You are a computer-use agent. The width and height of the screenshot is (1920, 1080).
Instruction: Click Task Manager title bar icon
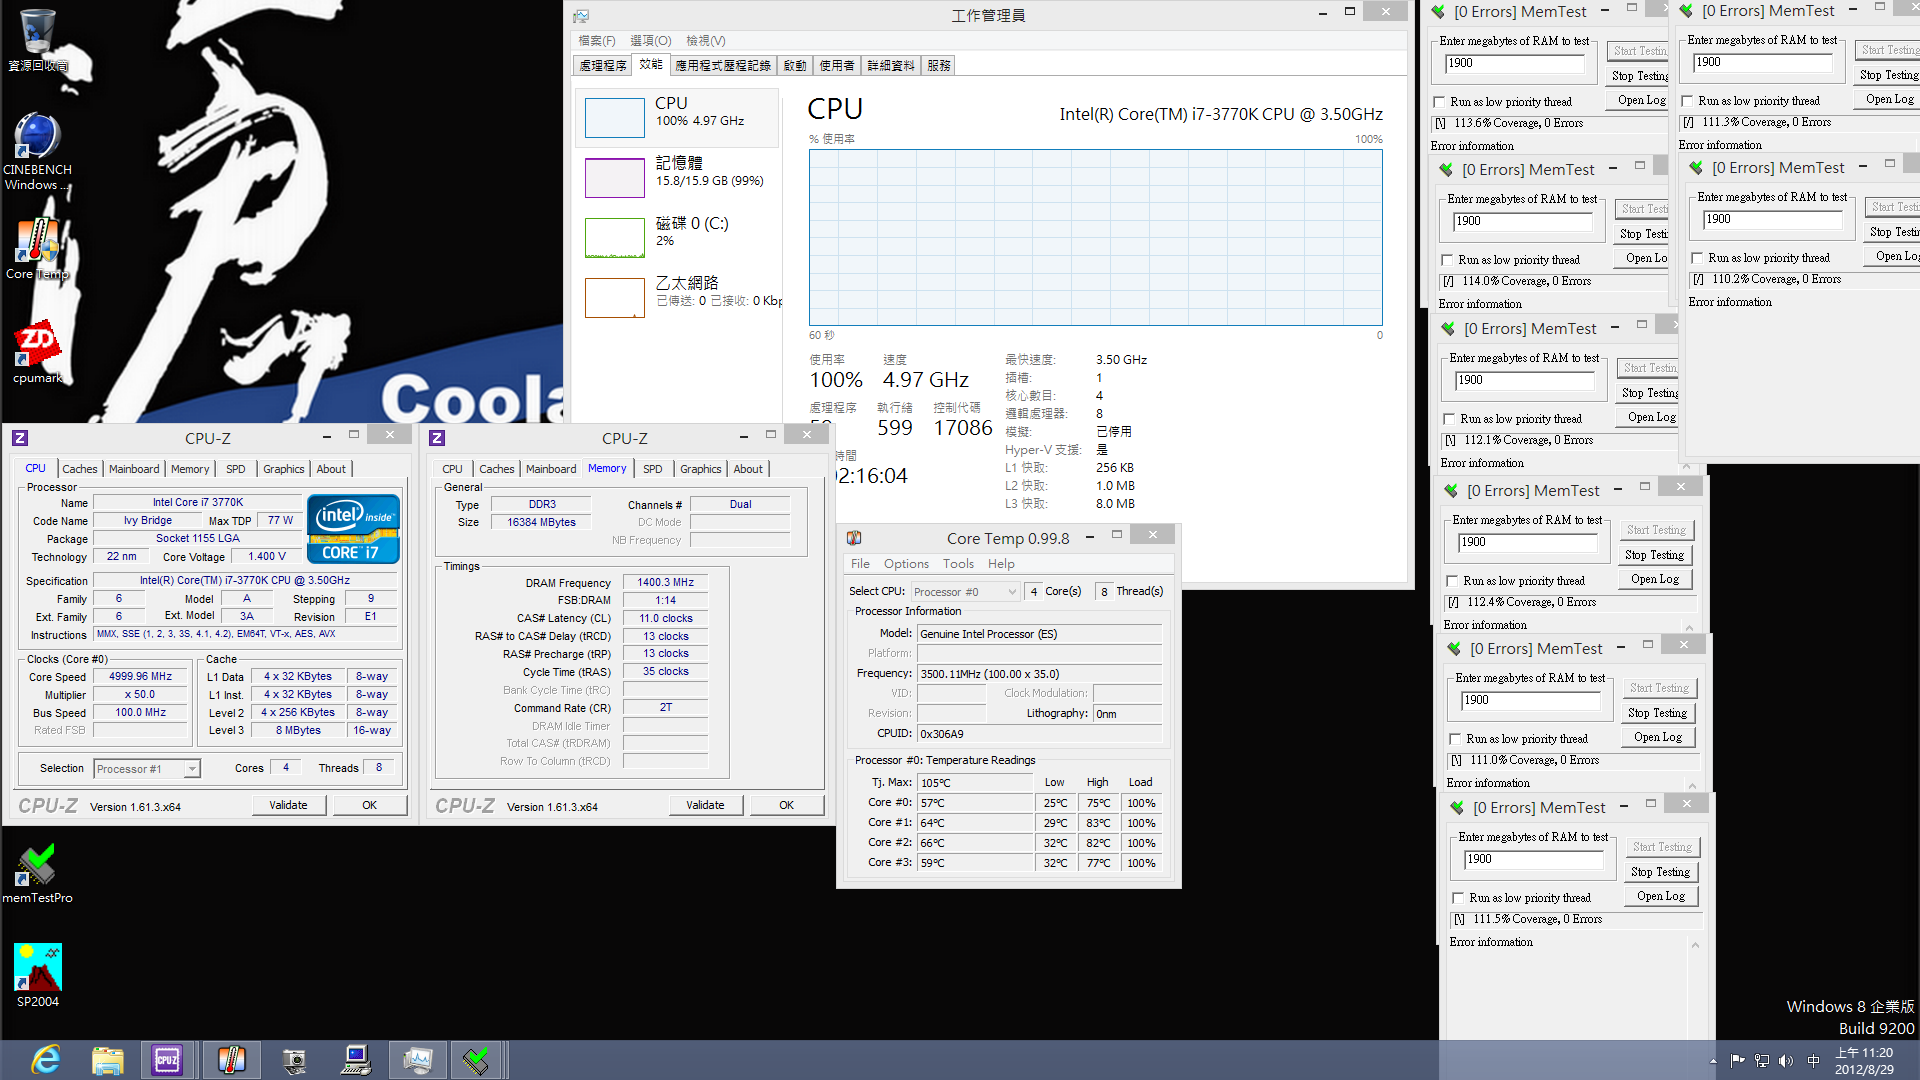581,16
